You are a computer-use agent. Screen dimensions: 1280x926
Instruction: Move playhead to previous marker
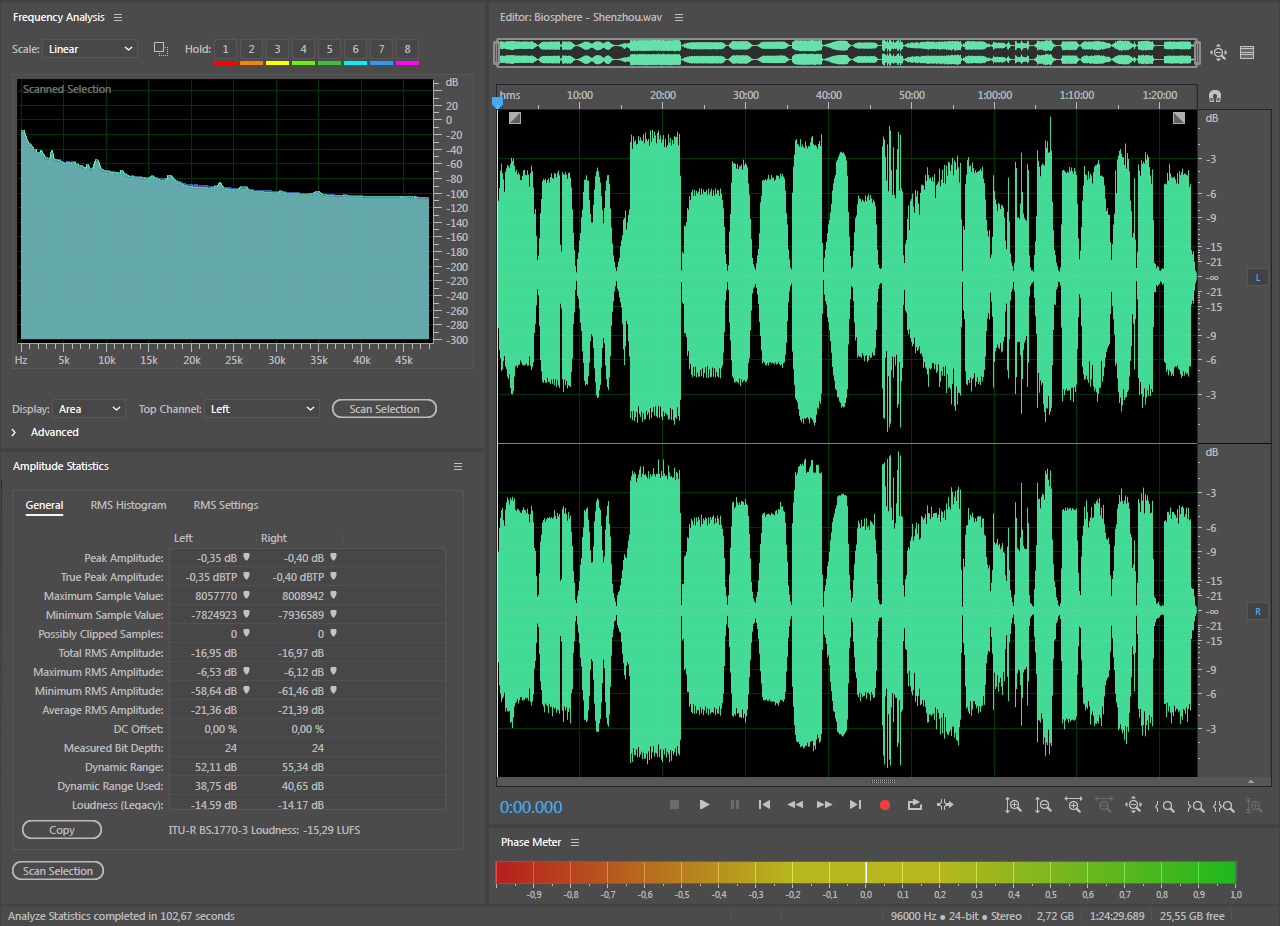[x=764, y=805]
